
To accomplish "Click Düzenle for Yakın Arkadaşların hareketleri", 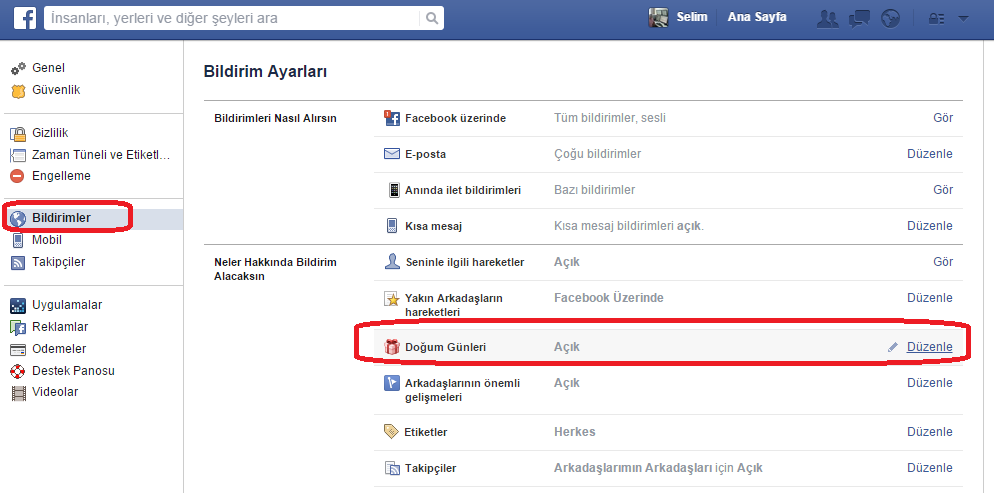I will click(929, 298).
